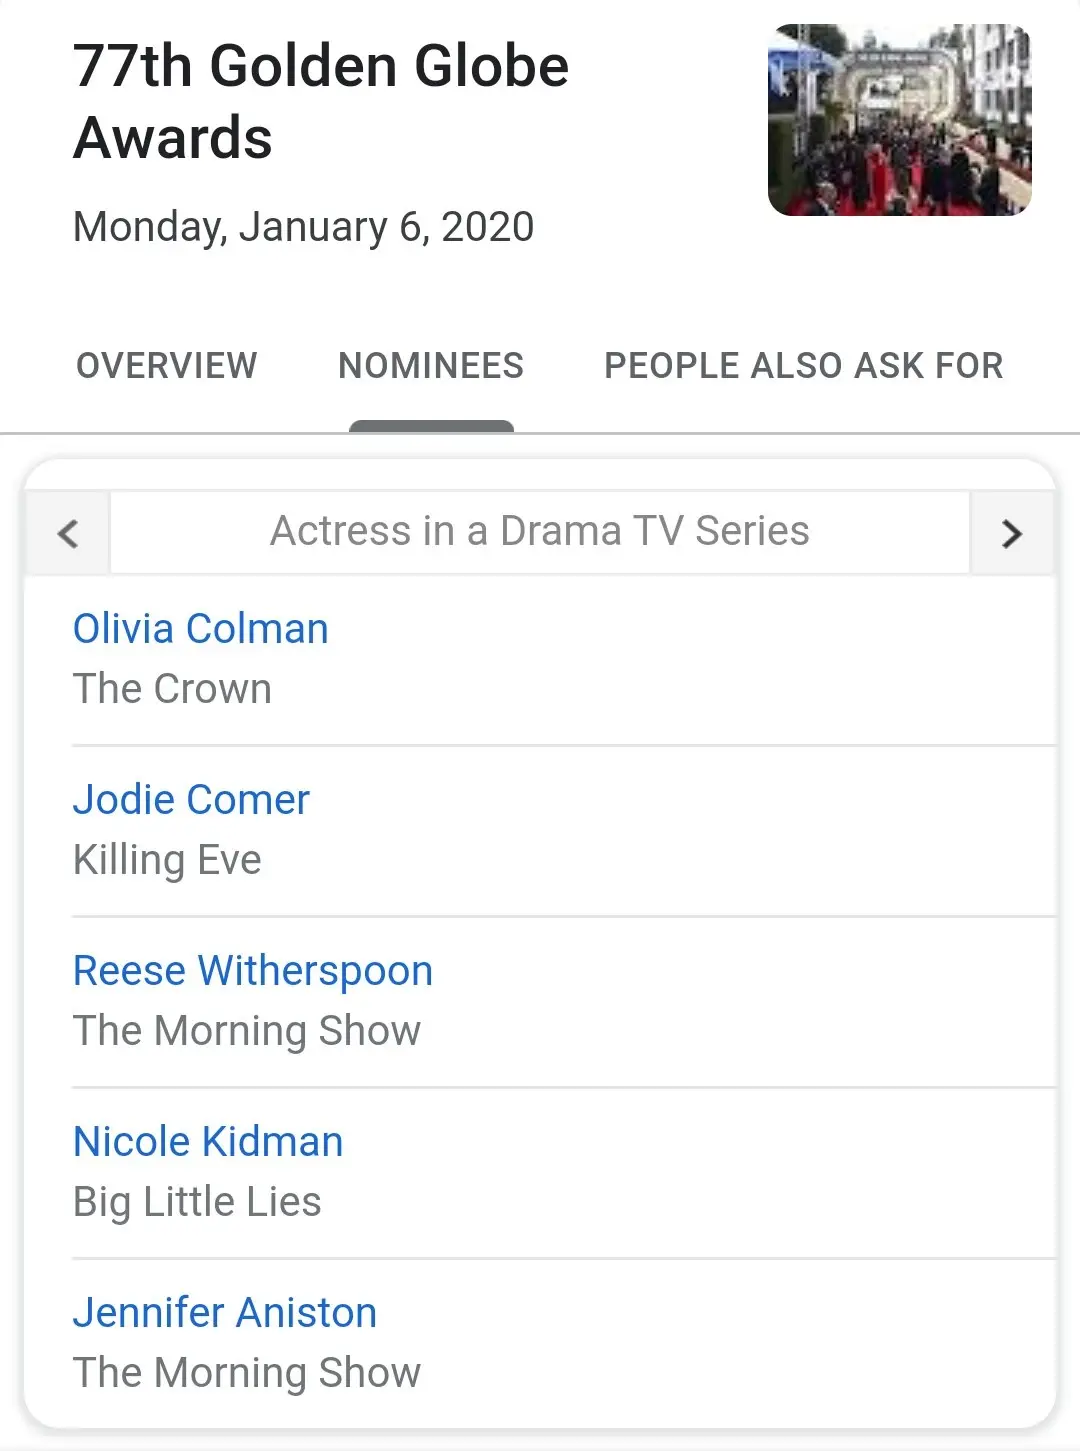Tap The Crown show title
The width and height of the screenshot is (1080, 1451).
pyautogui.click(x=172, y=689)
